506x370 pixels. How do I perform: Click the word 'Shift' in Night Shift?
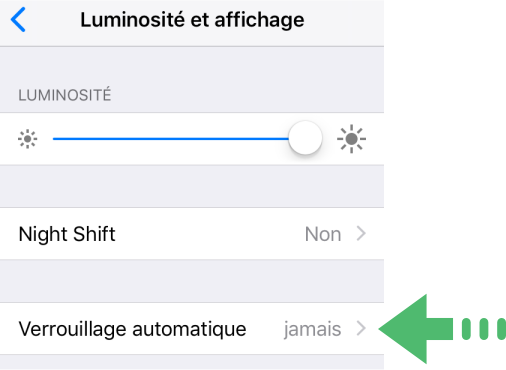coord(94,234)
